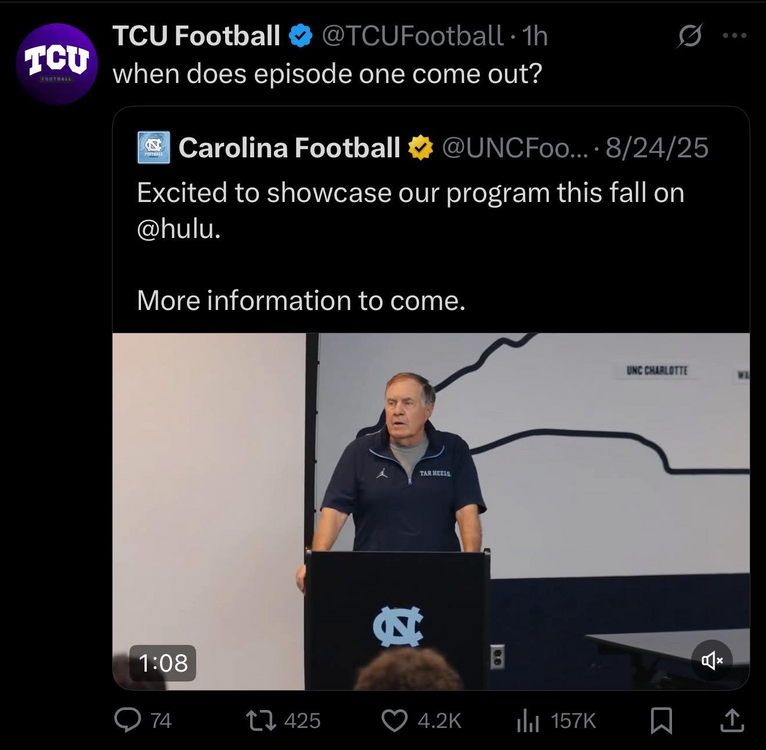The image size is (766, 750).
Task: Click Carolina Football's gold verified badge
Action: pos(420,148)
